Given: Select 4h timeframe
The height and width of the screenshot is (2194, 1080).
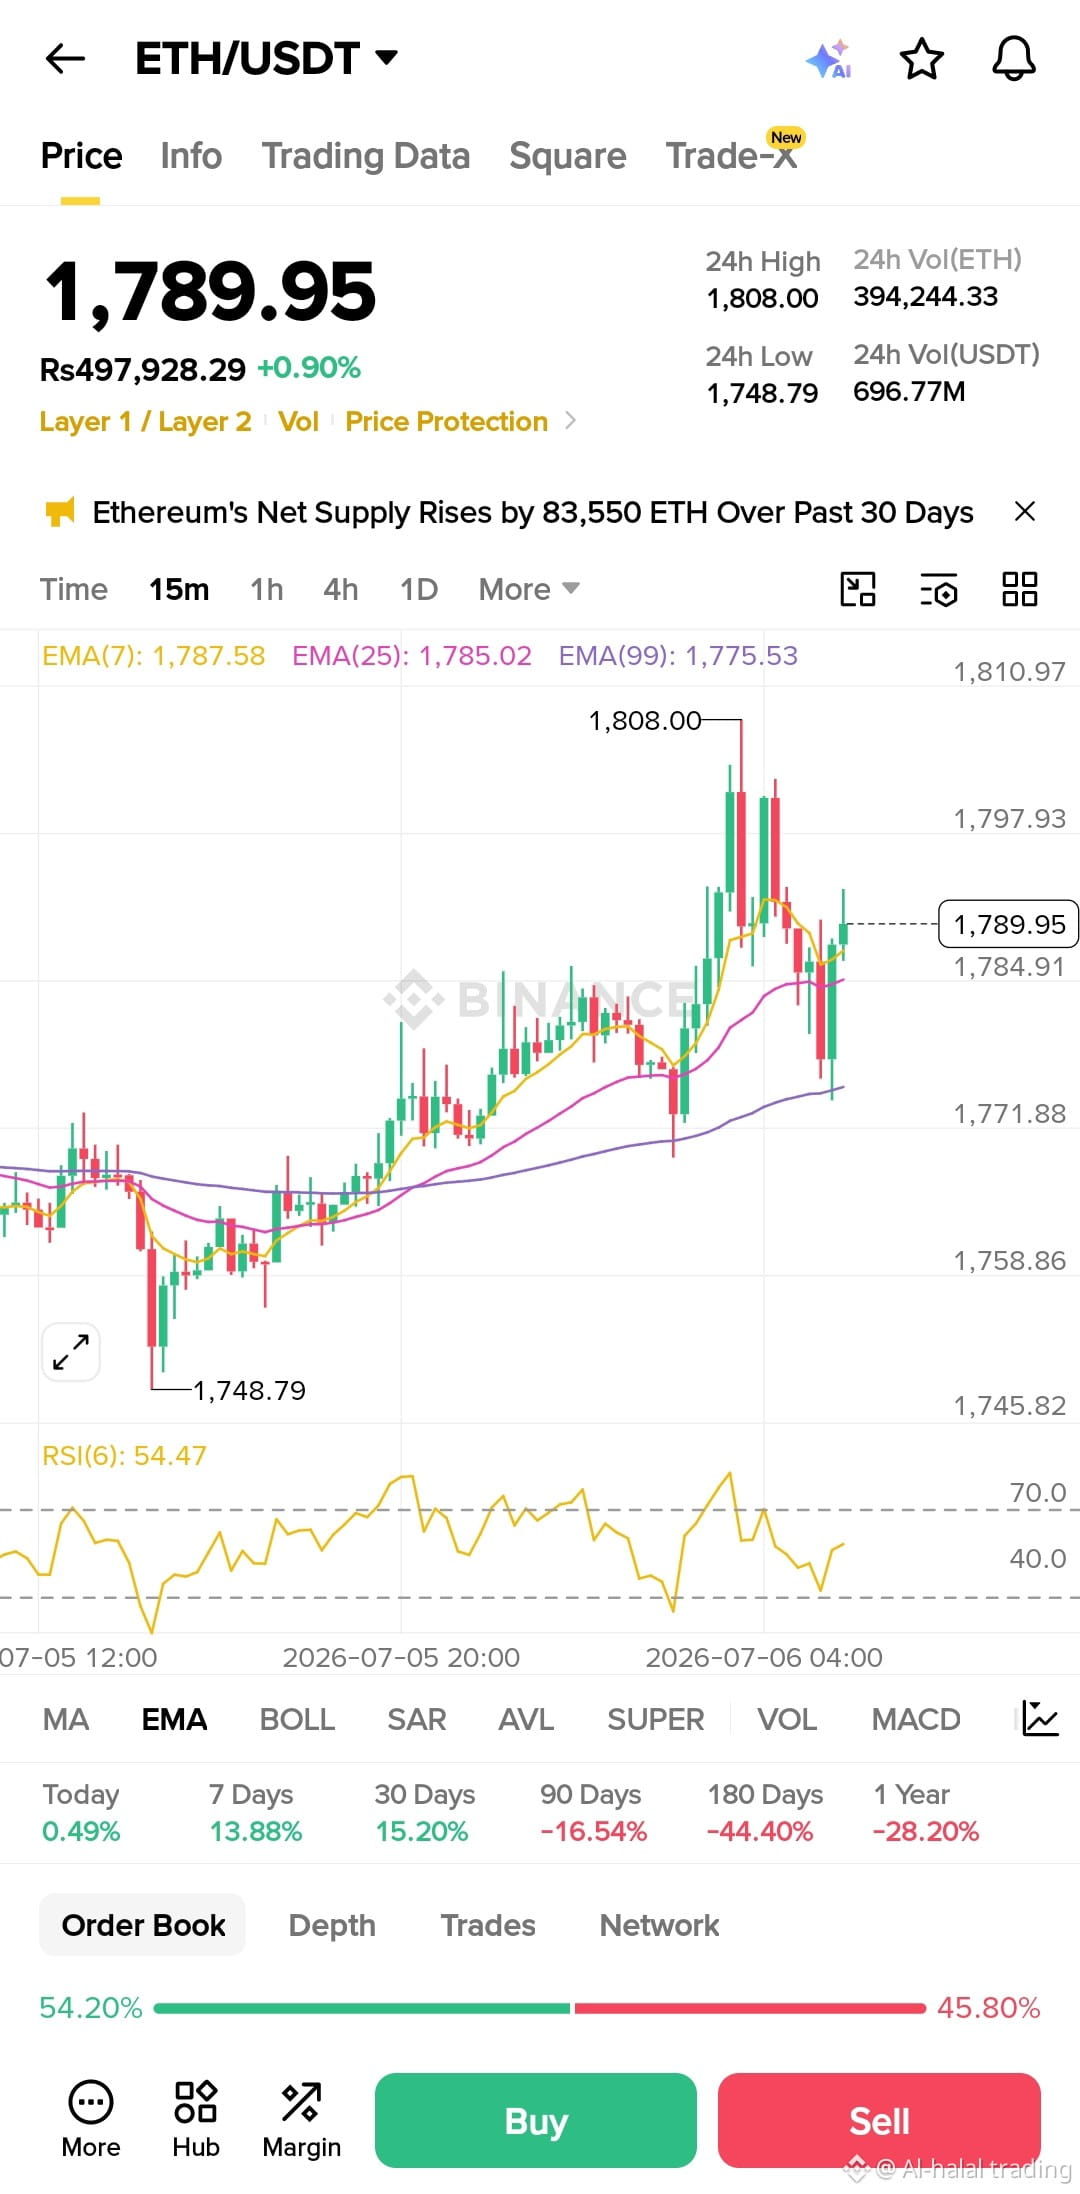Looking at the screenshot, I should [x=341, y=589].
